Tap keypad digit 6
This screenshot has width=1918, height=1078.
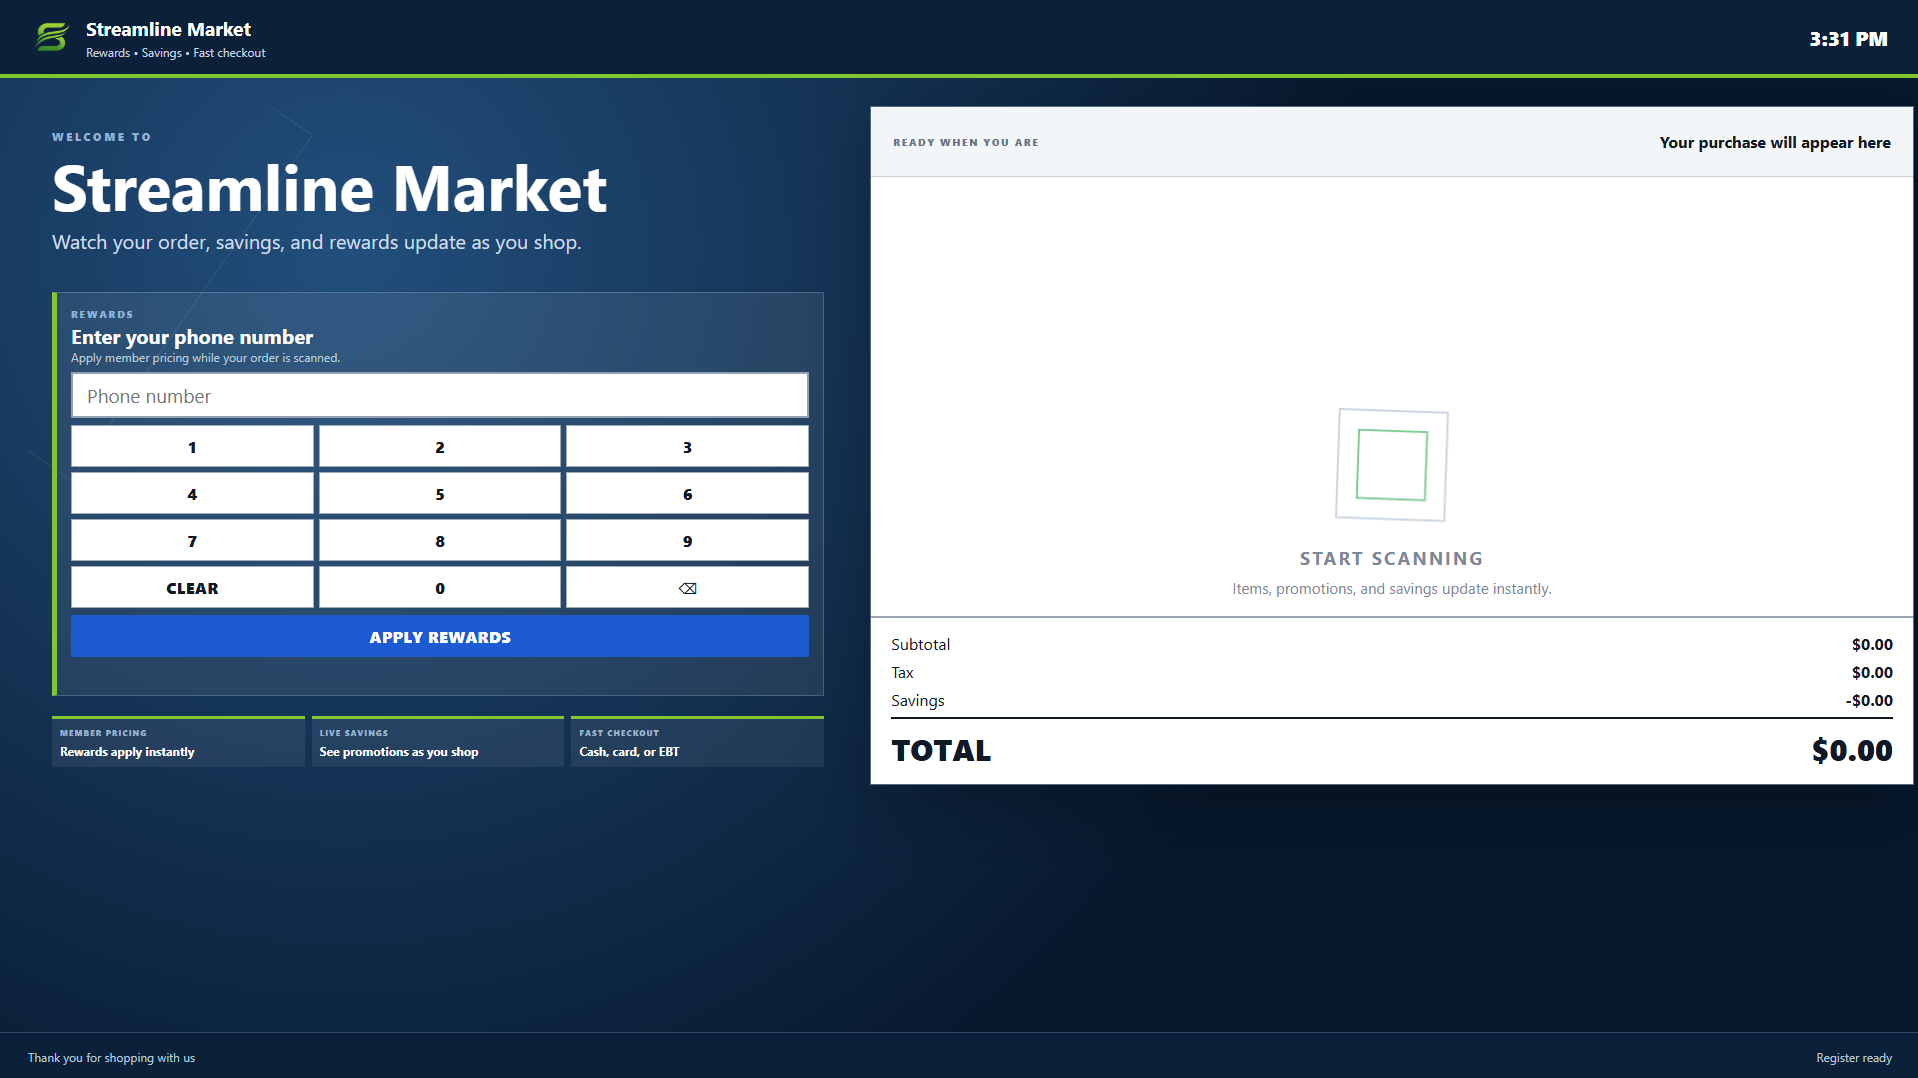coord(687,494)
